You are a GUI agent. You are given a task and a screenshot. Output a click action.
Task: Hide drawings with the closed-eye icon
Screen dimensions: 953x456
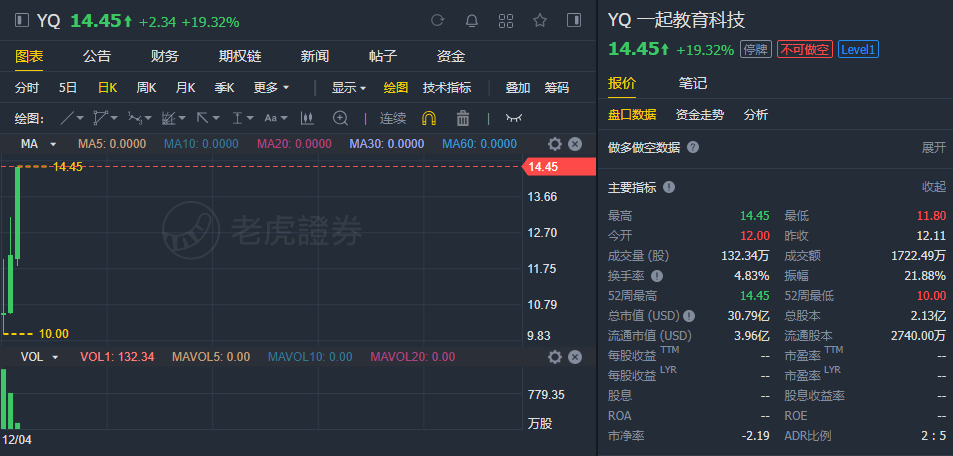coord(514,118)
